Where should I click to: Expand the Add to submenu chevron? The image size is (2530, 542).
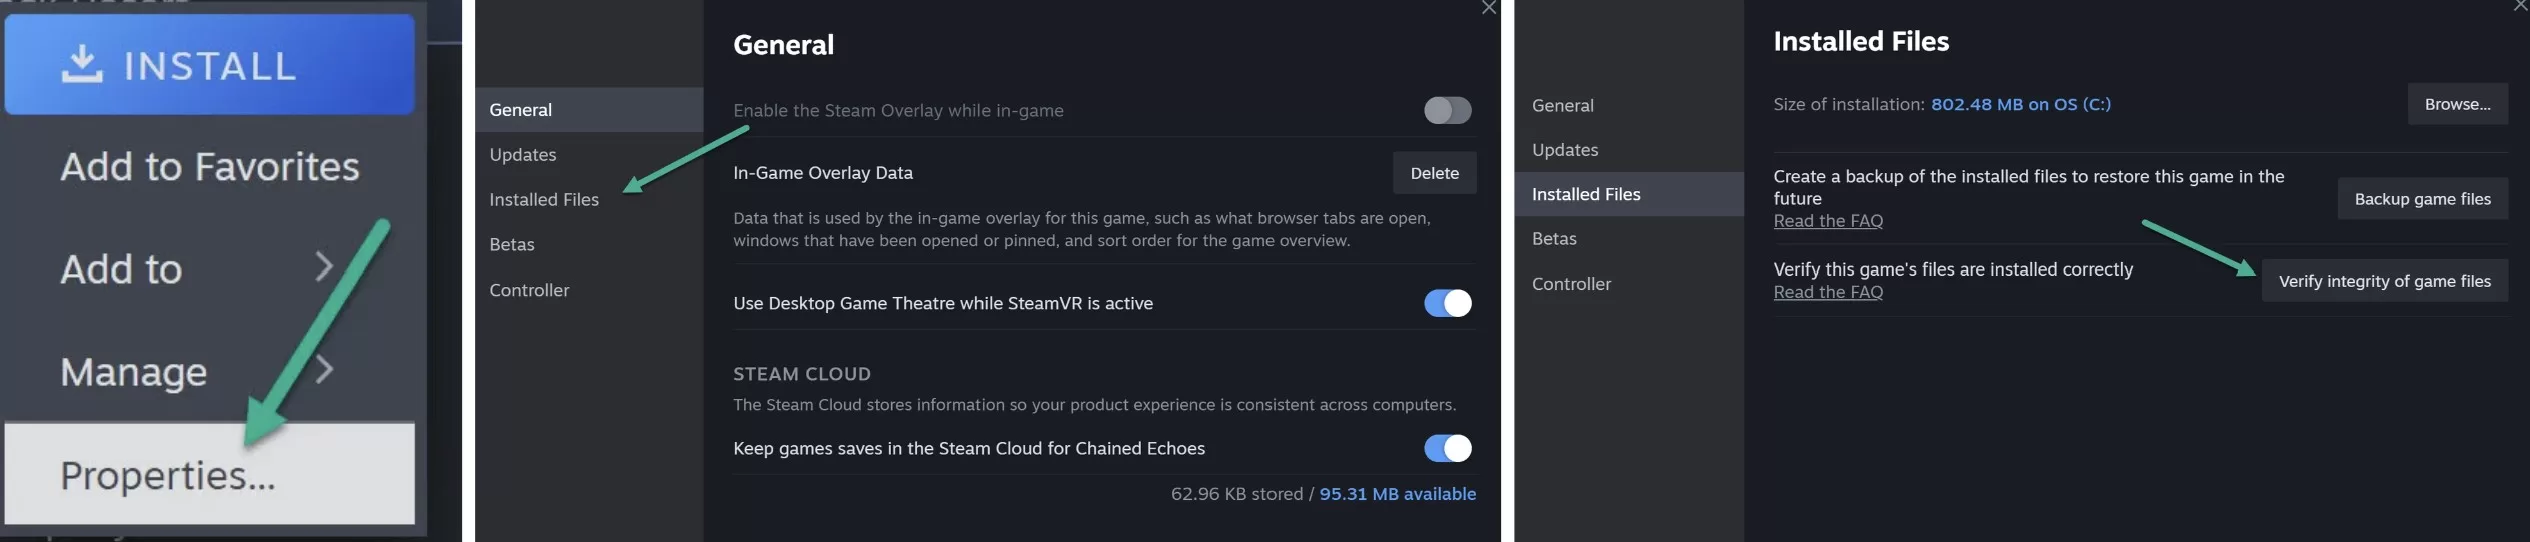click(323, 267)
